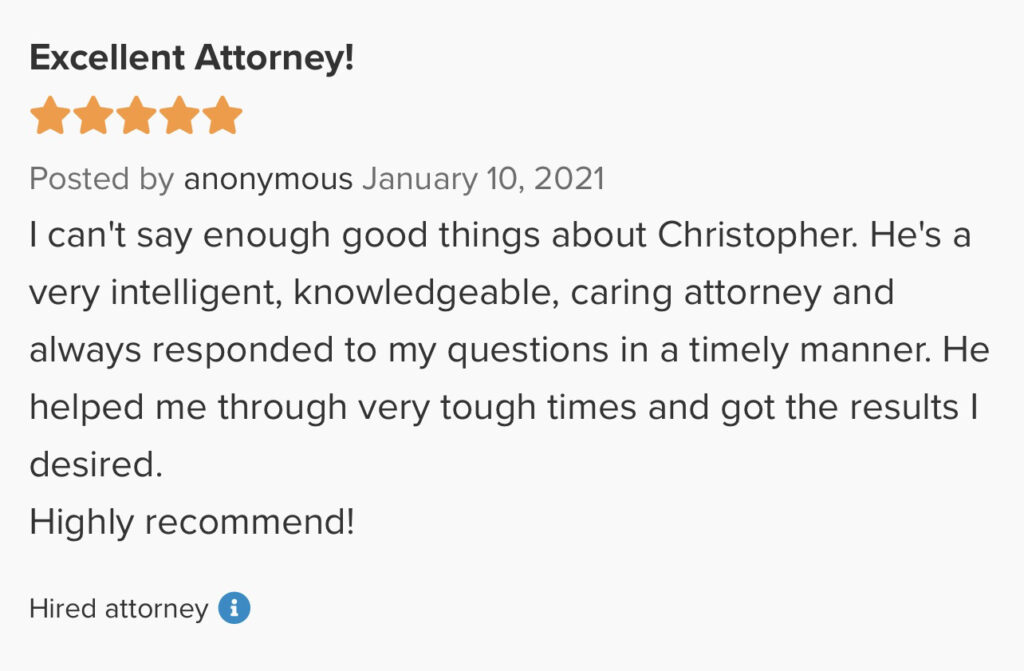Click the "Hired attorney" label text
This screenshot has width=1024, height=671.
118,608
